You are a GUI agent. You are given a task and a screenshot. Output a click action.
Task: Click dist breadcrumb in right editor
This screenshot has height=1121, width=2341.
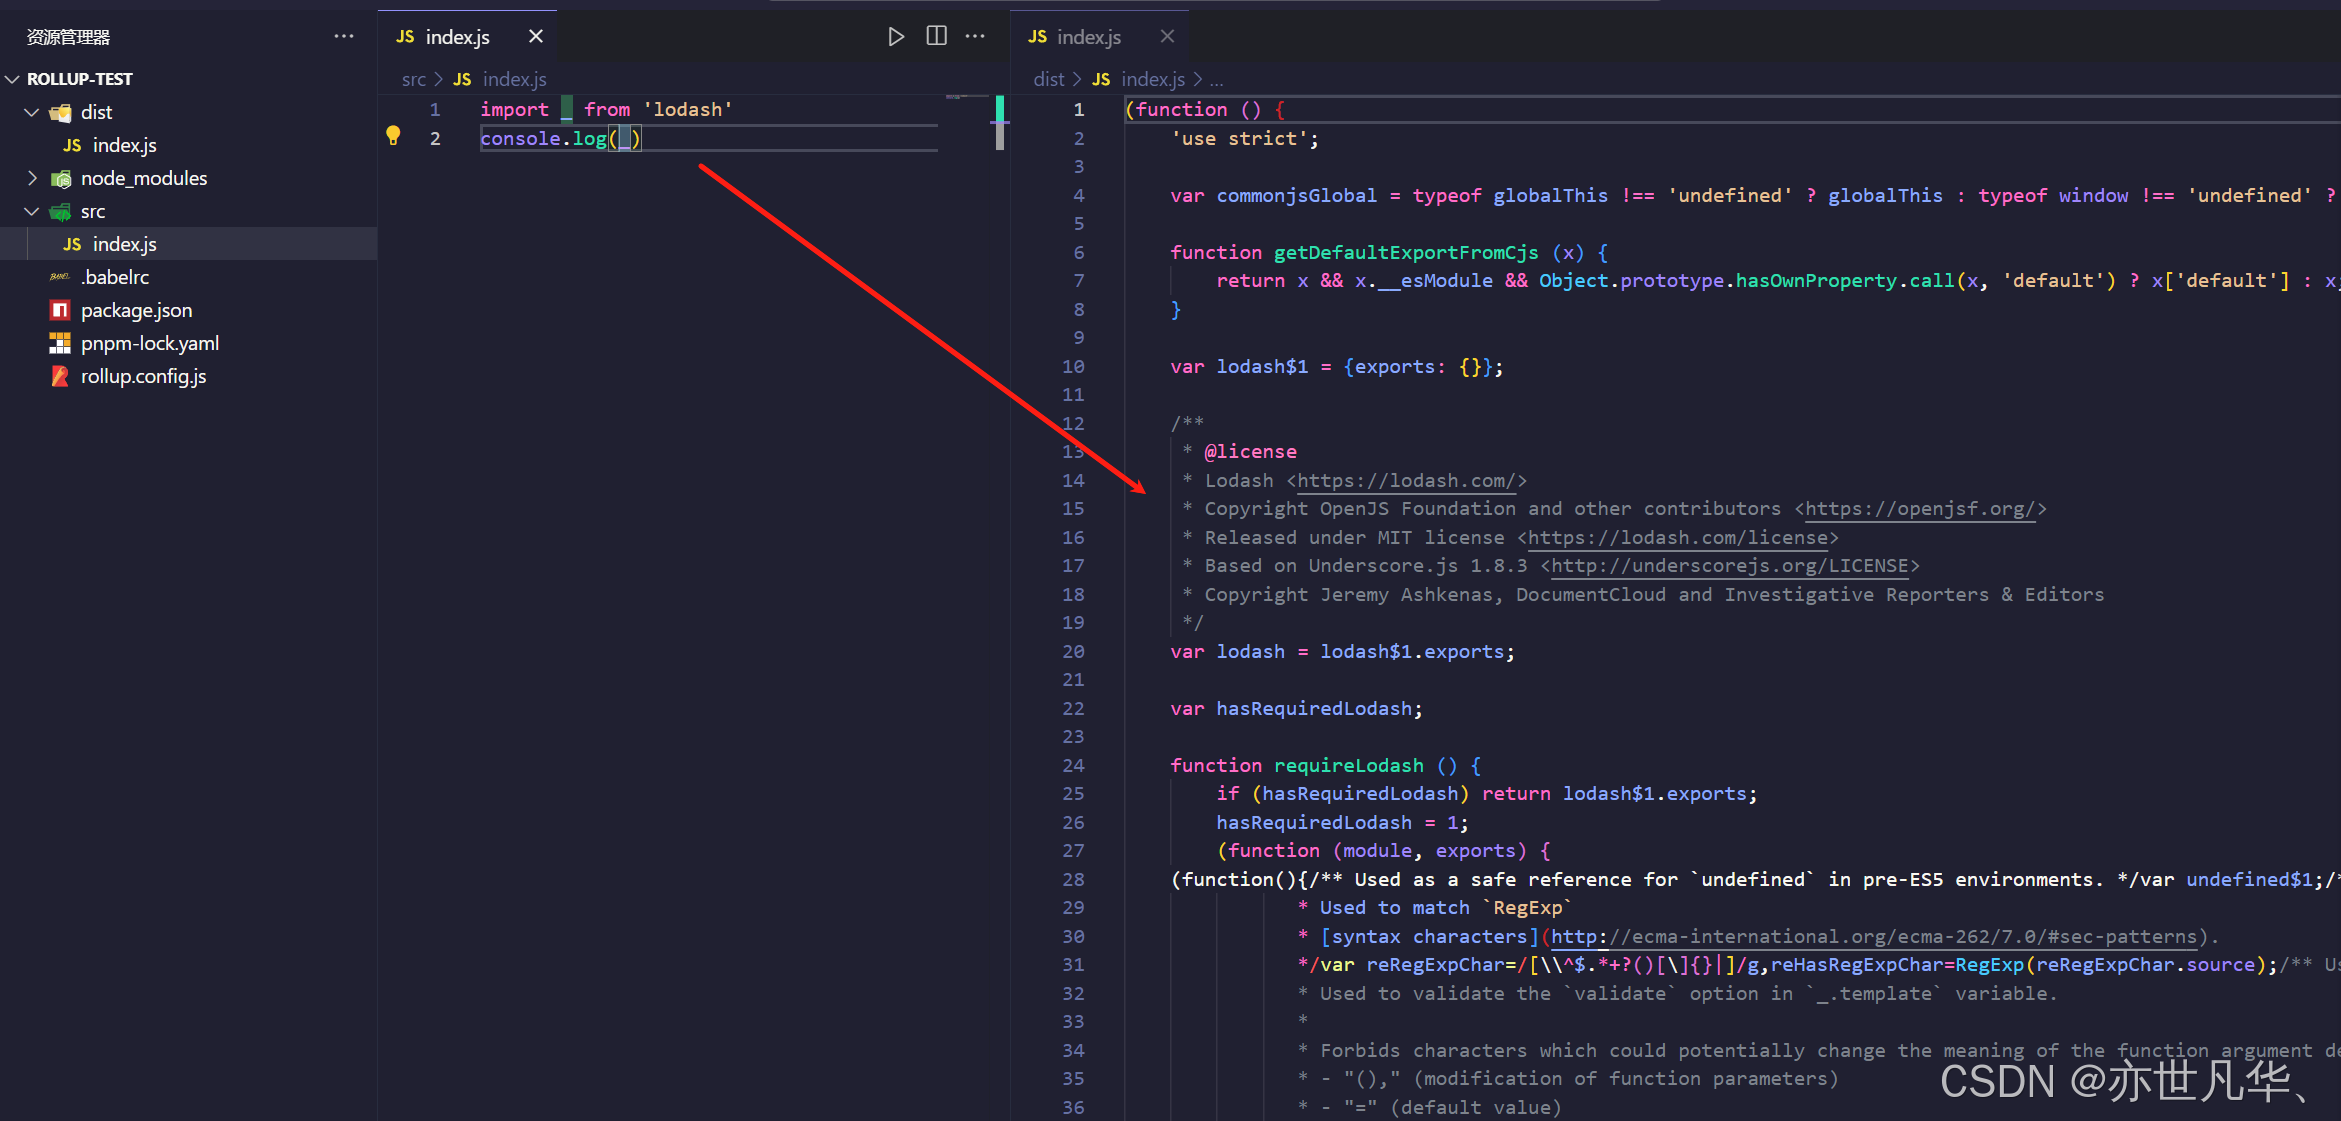pos(1048,79)
